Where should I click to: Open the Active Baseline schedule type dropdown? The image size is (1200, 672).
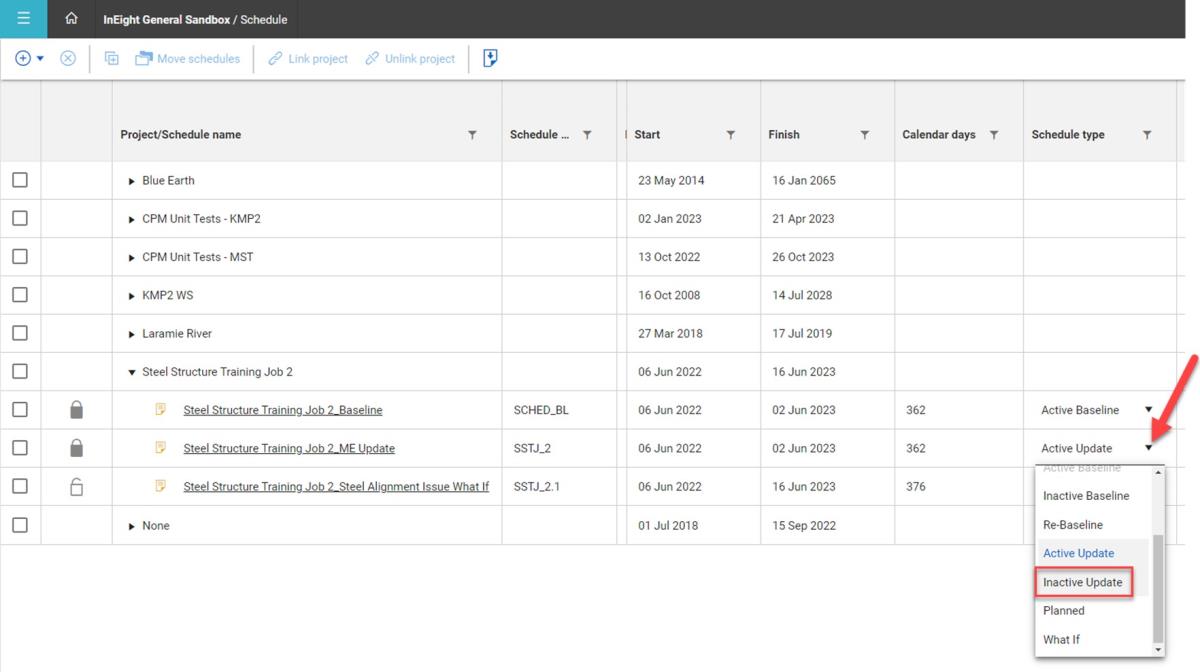coord(1148,410)
